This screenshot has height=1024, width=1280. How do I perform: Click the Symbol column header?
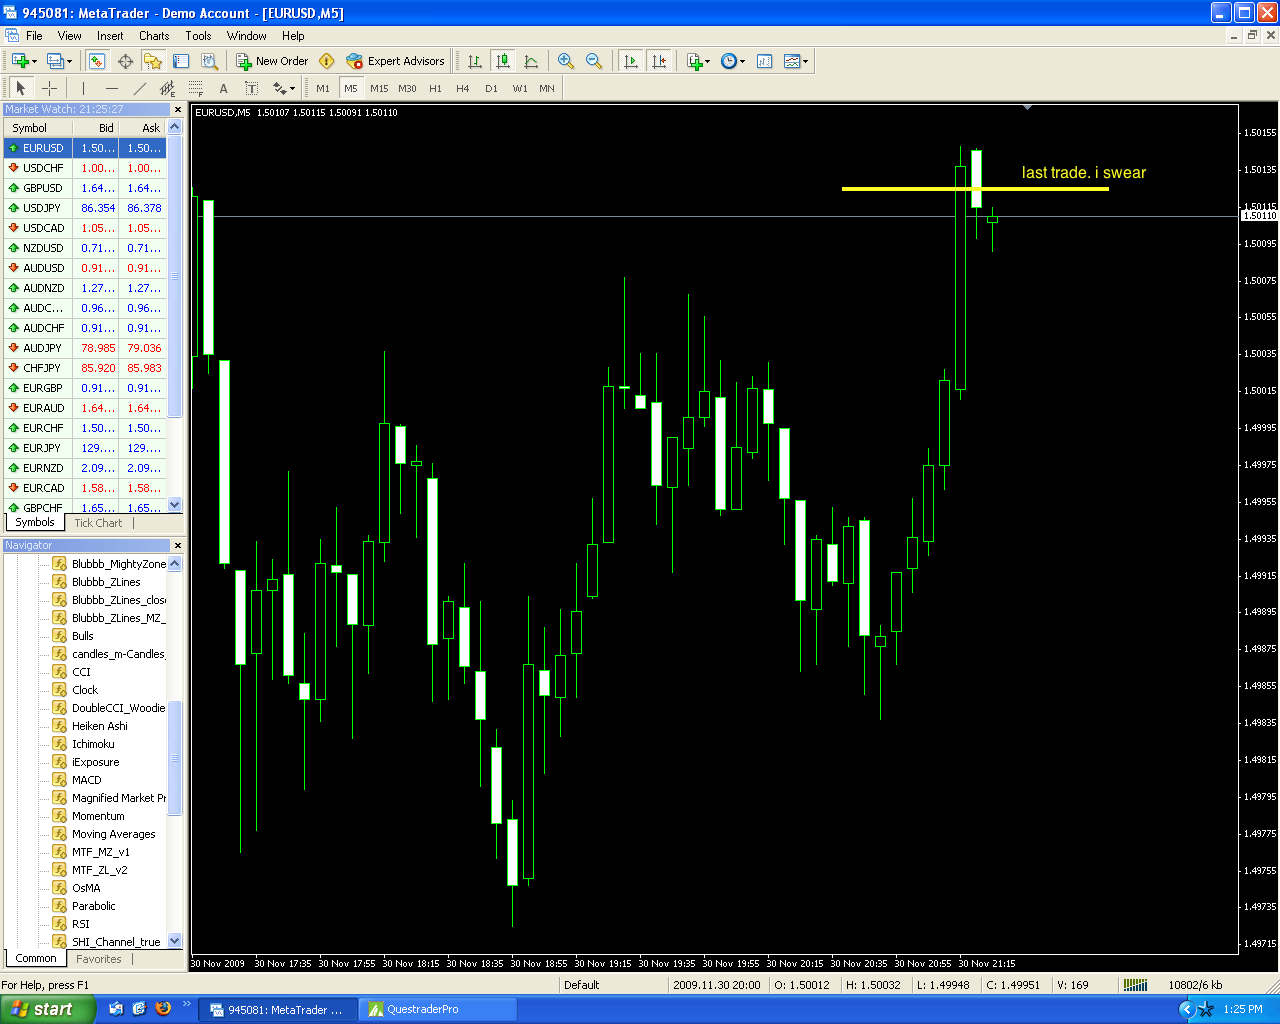point(38,128)
